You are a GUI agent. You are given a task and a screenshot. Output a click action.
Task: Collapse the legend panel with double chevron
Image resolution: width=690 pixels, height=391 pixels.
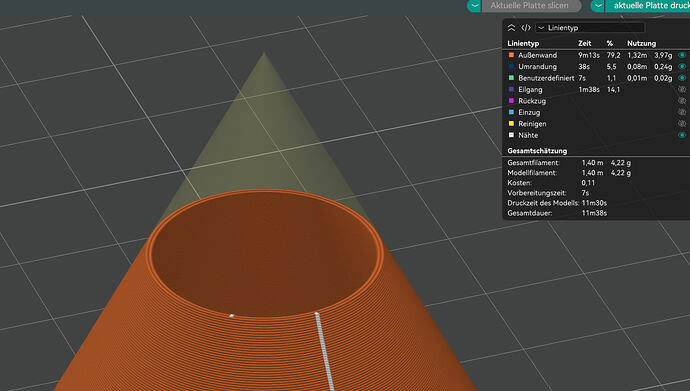(x=511, y=28)
